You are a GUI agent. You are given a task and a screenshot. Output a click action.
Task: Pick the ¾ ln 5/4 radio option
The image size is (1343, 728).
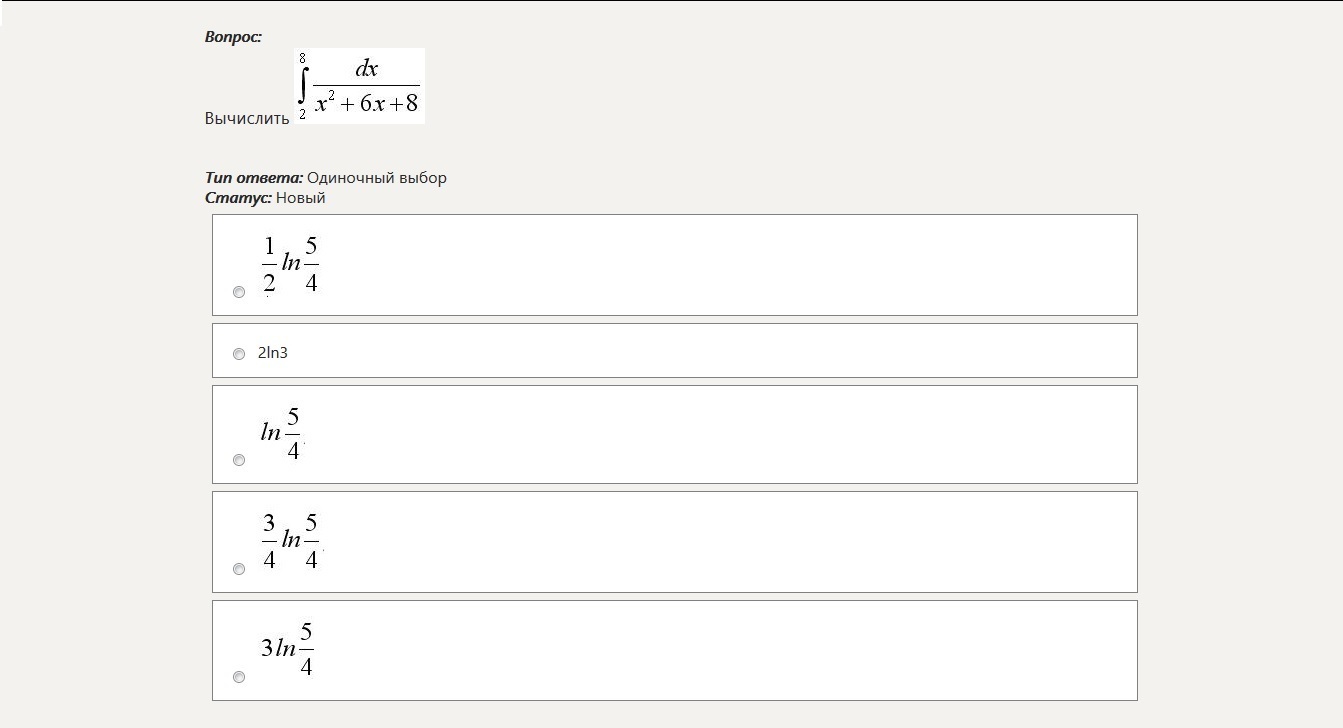click(x=239, y=569)
